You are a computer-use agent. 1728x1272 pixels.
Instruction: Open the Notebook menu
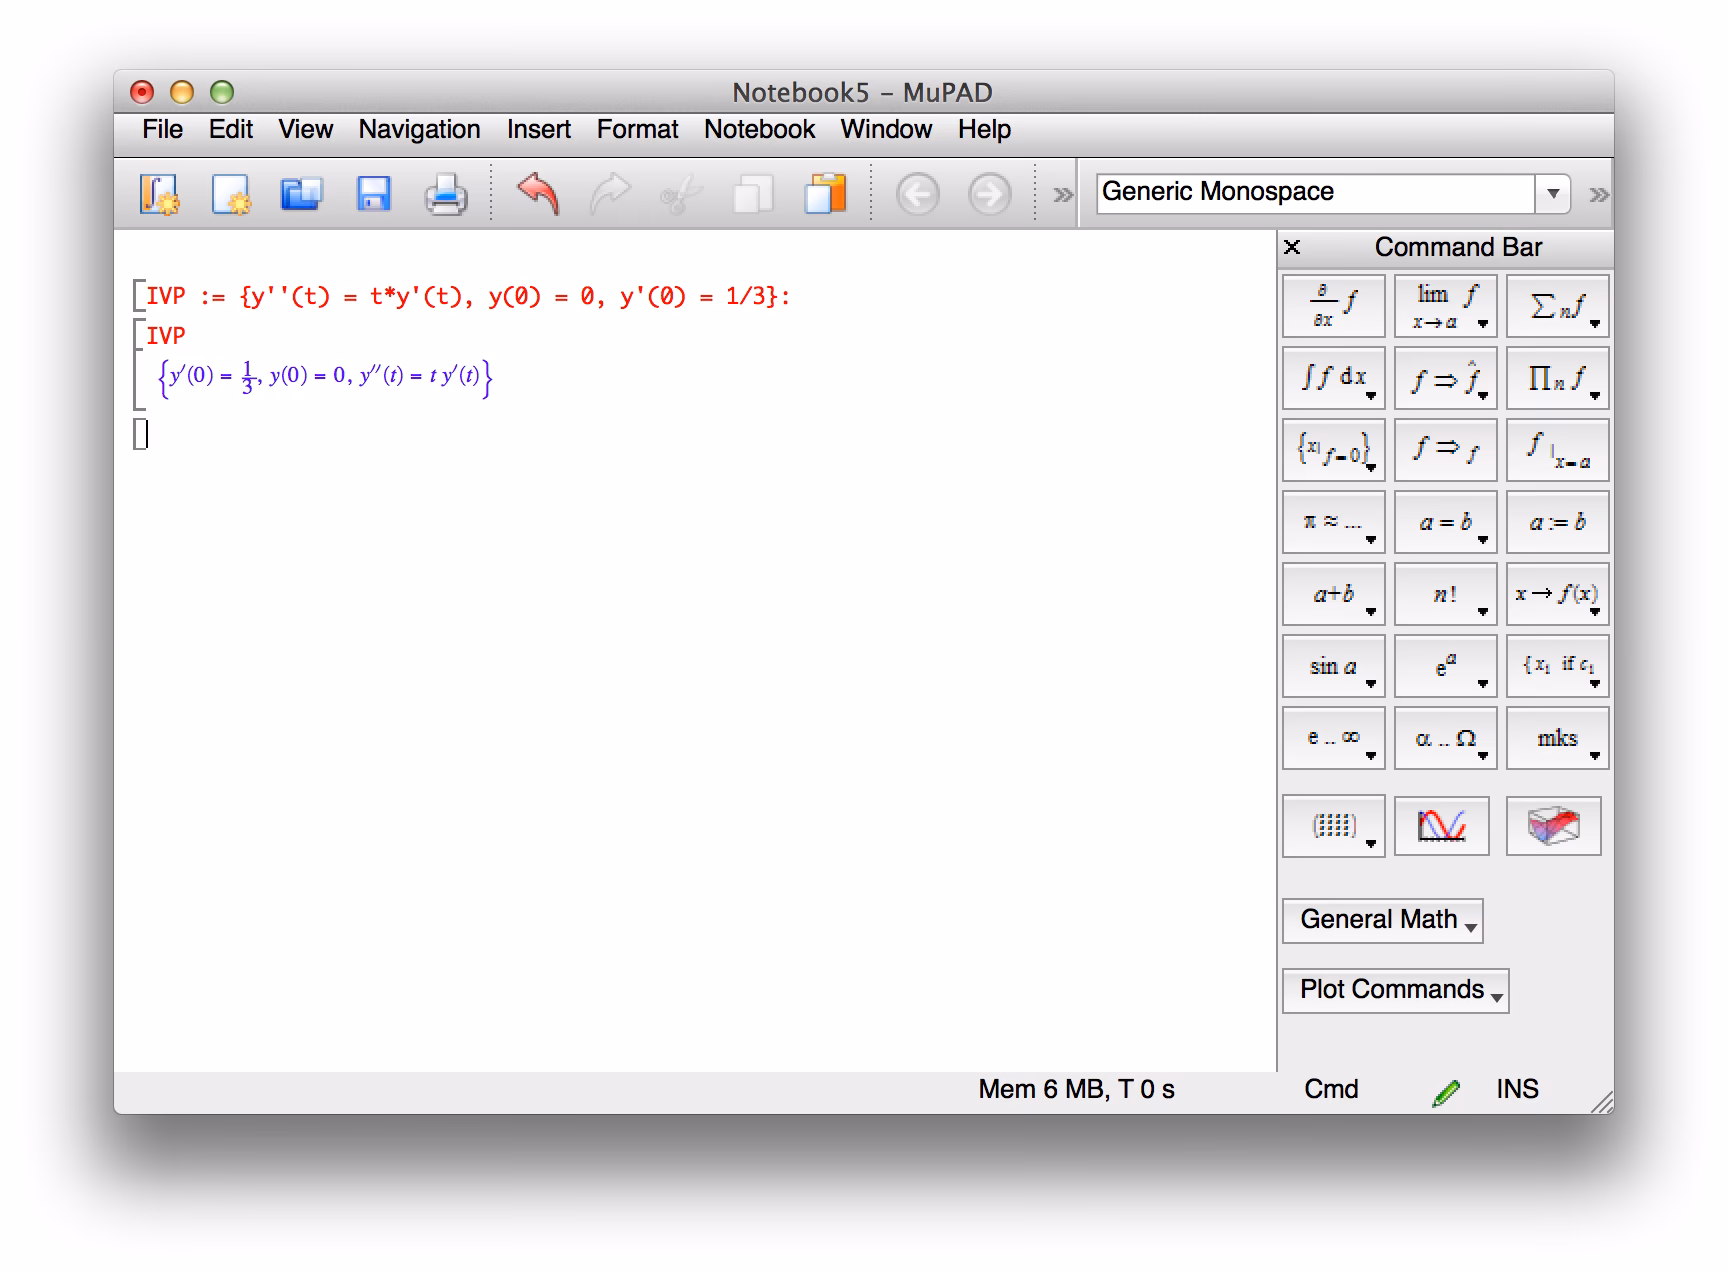pos(759,129)
